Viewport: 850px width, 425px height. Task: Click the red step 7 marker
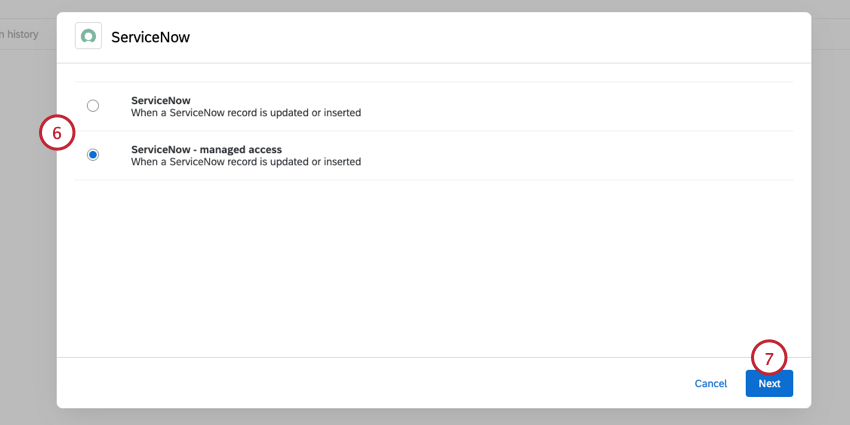pos(769,359)
